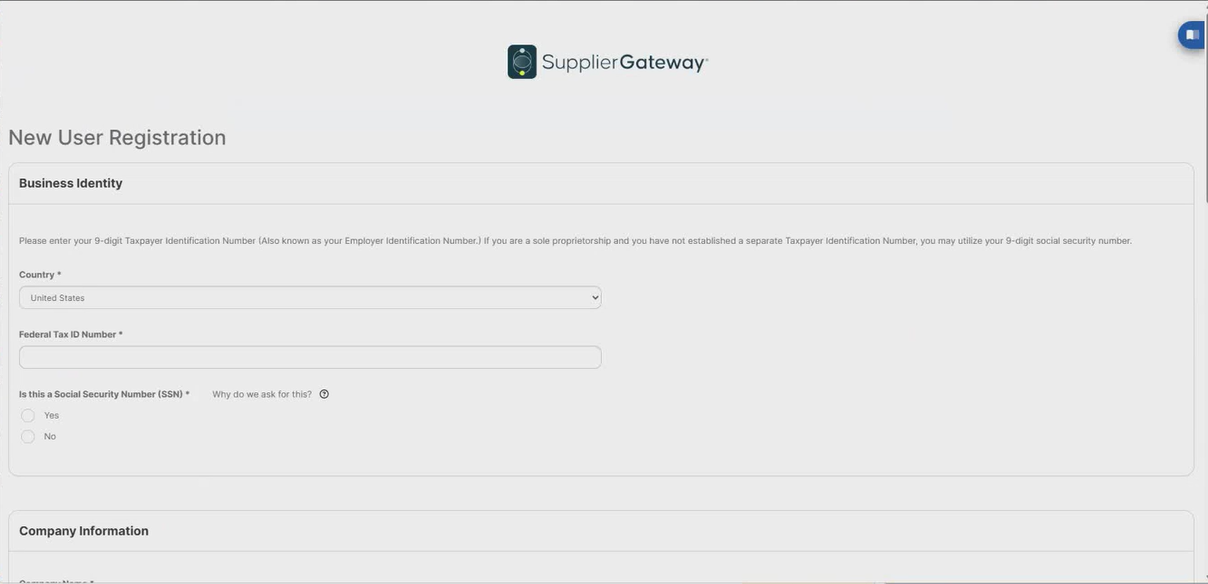Screen dimensions: 1208x584
Task: Change country from United States
Action: 310,297
